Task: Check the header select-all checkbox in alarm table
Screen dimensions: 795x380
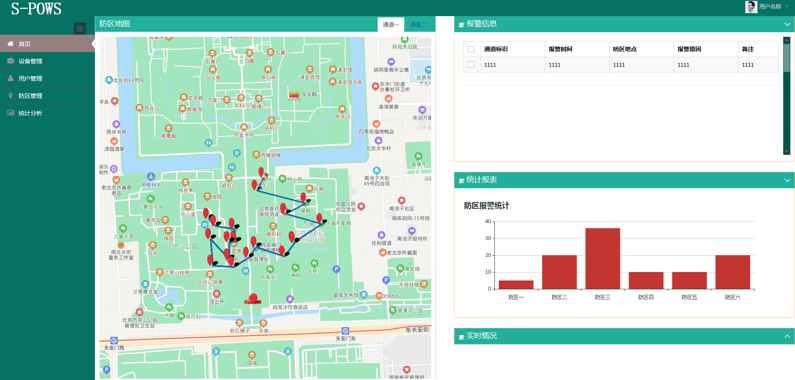Action: click(471, 49)
